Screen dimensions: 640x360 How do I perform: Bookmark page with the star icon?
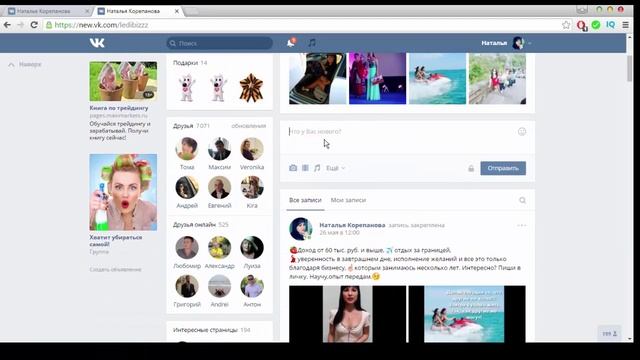click(x=566, y=25)
